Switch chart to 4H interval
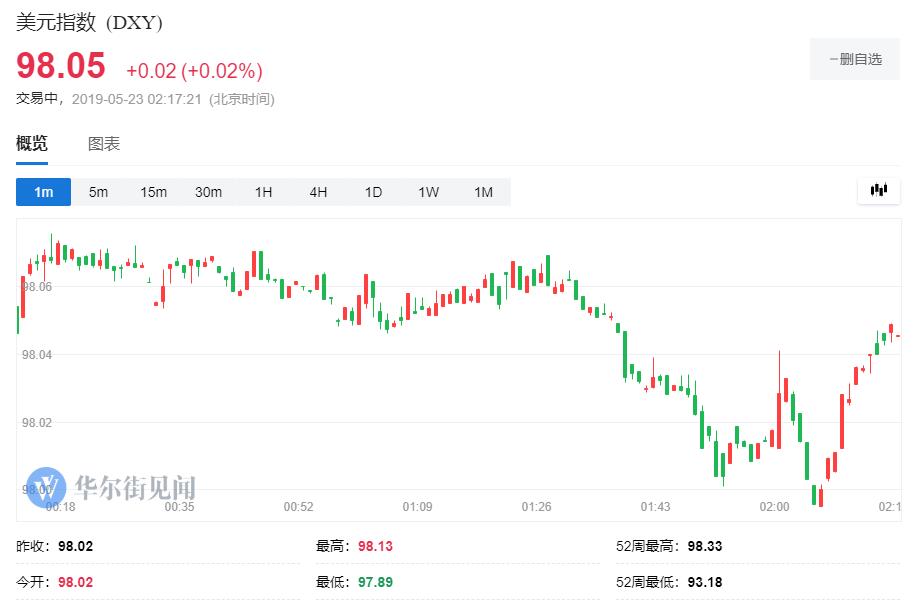Image resolution: width=914 pixels, height=607 pixels. tap(318, 192)
